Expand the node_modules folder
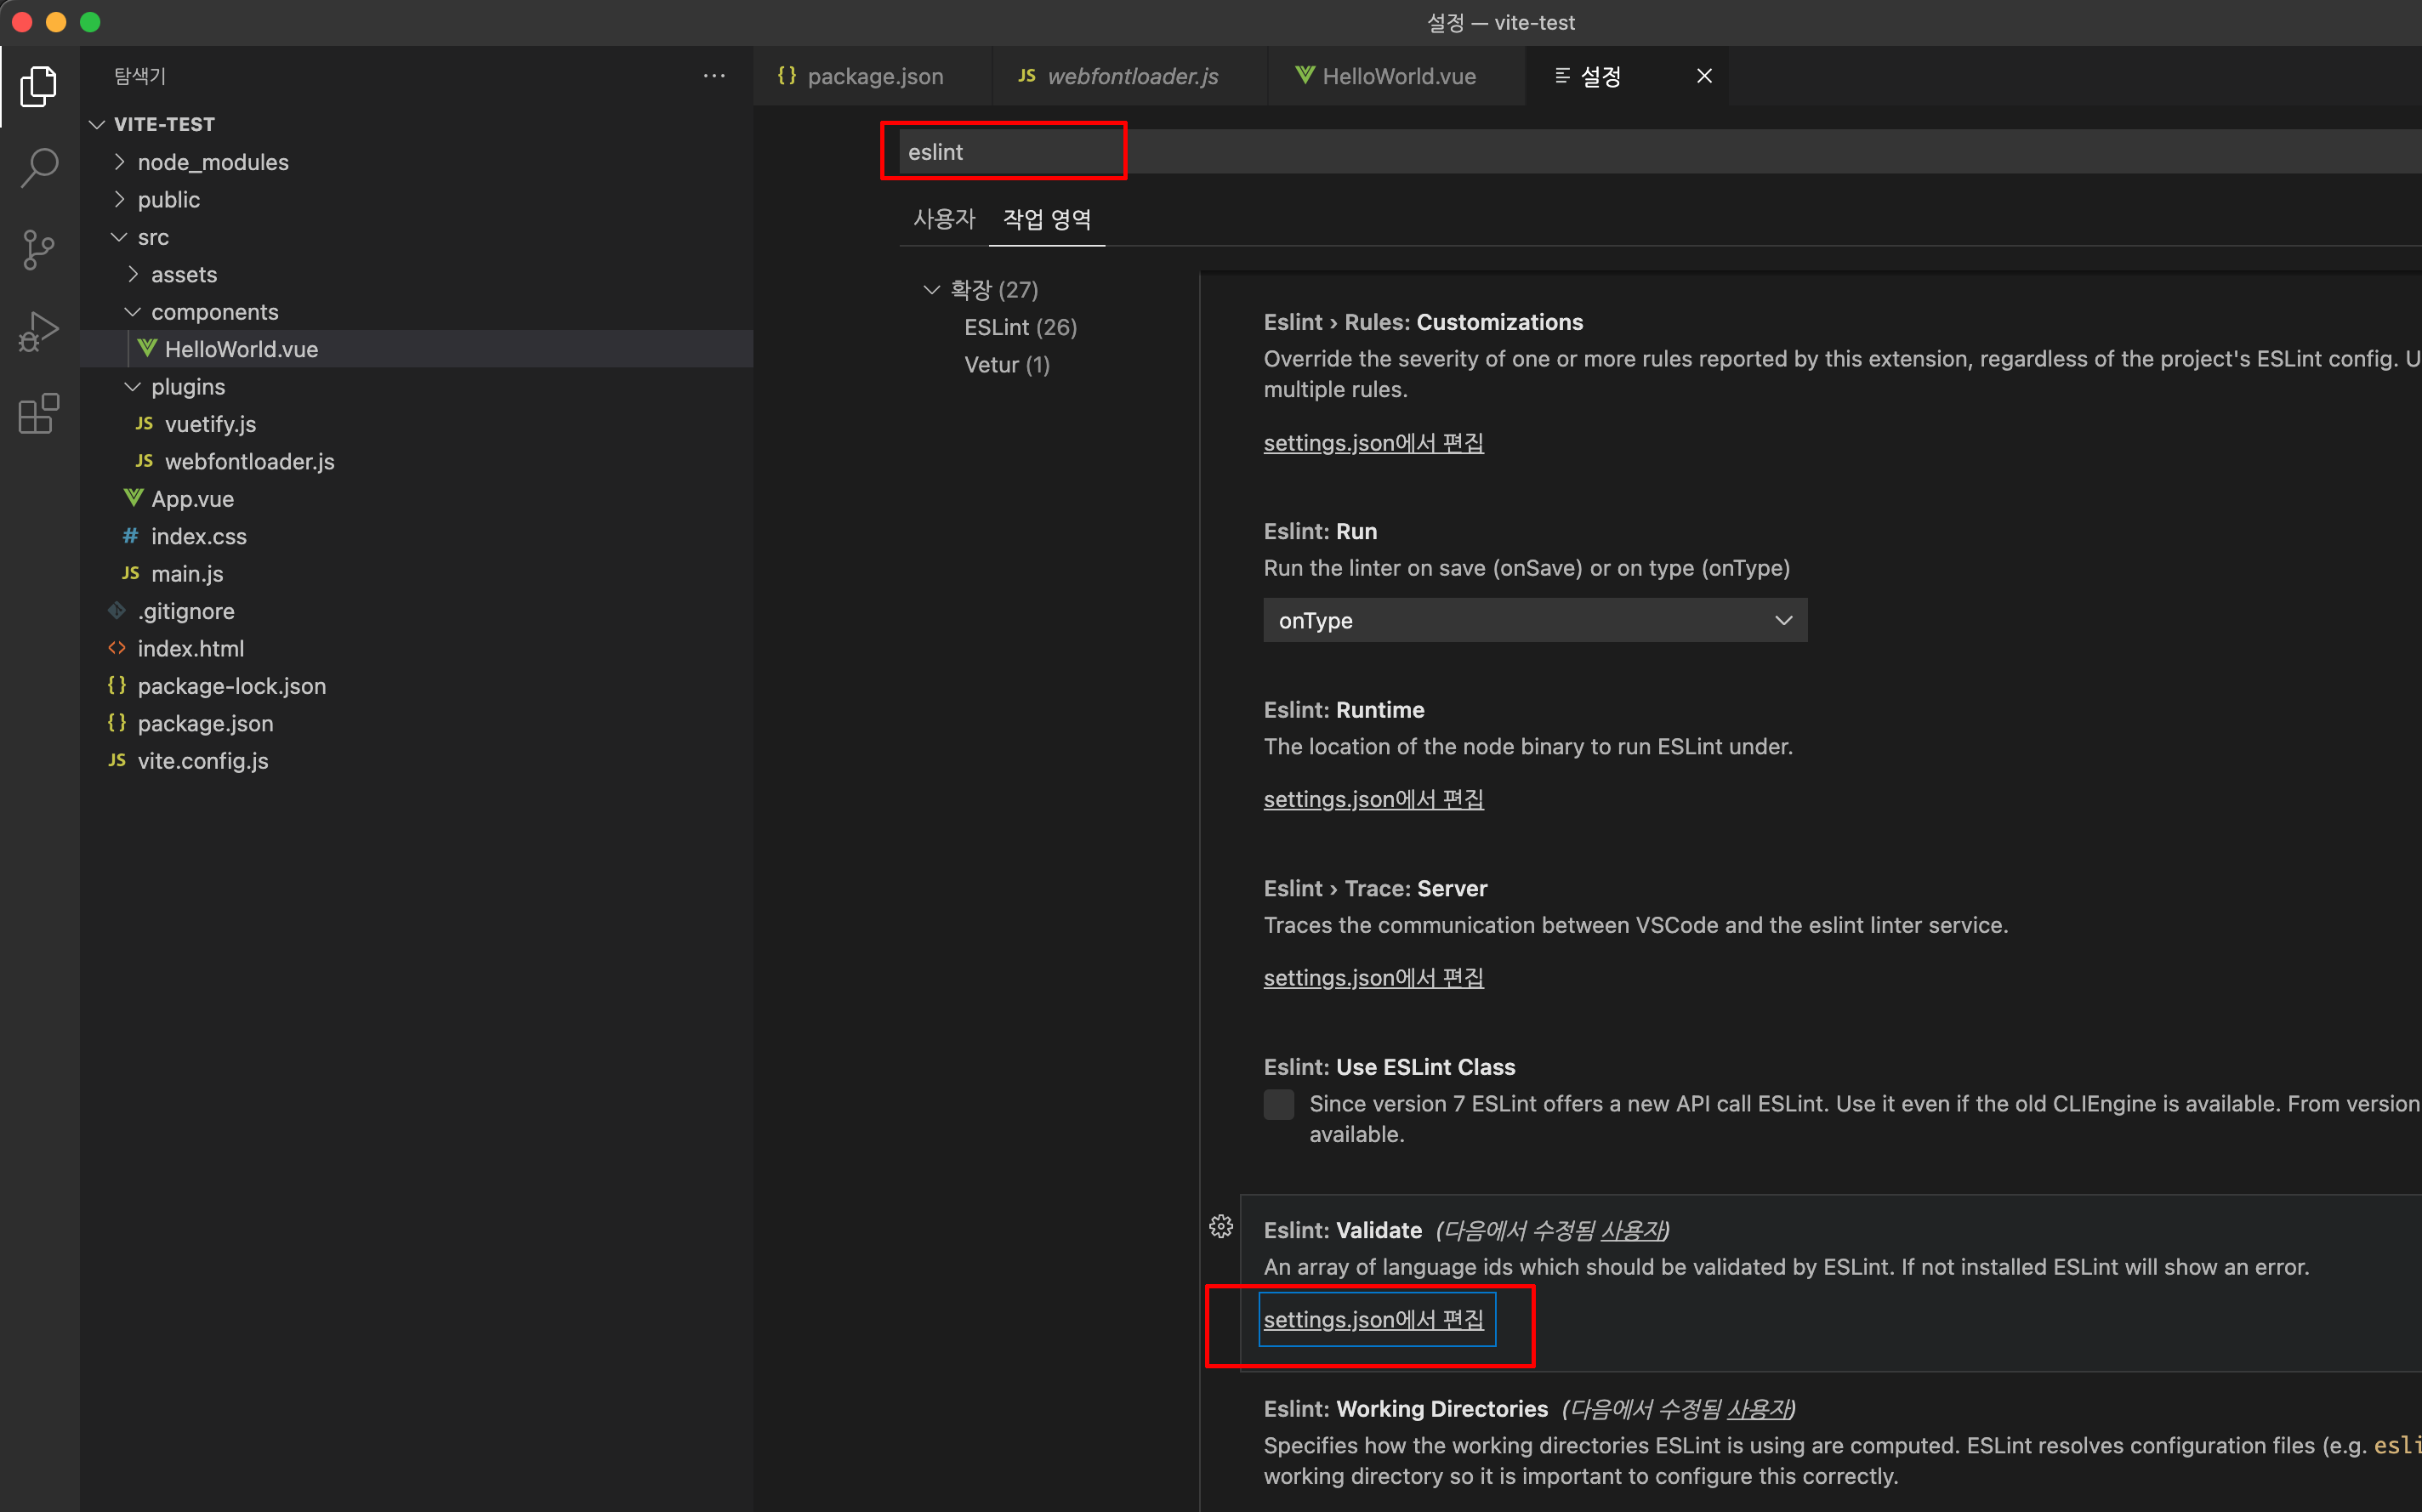 coord(212,162)
